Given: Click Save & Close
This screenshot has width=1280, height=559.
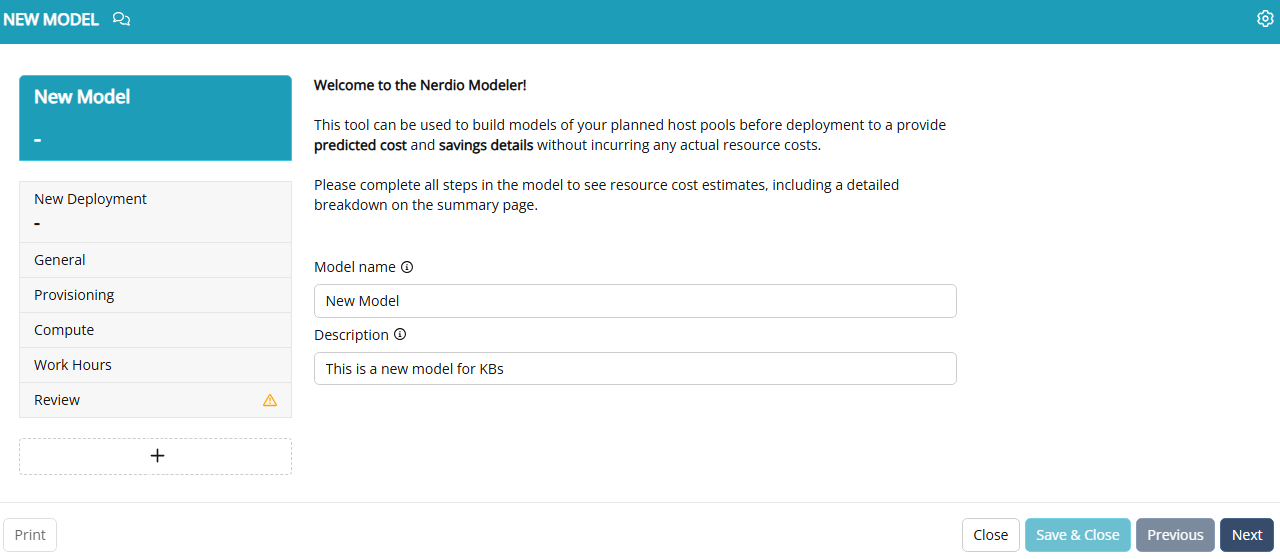Looking at the screenshot, I should 1078,535.
